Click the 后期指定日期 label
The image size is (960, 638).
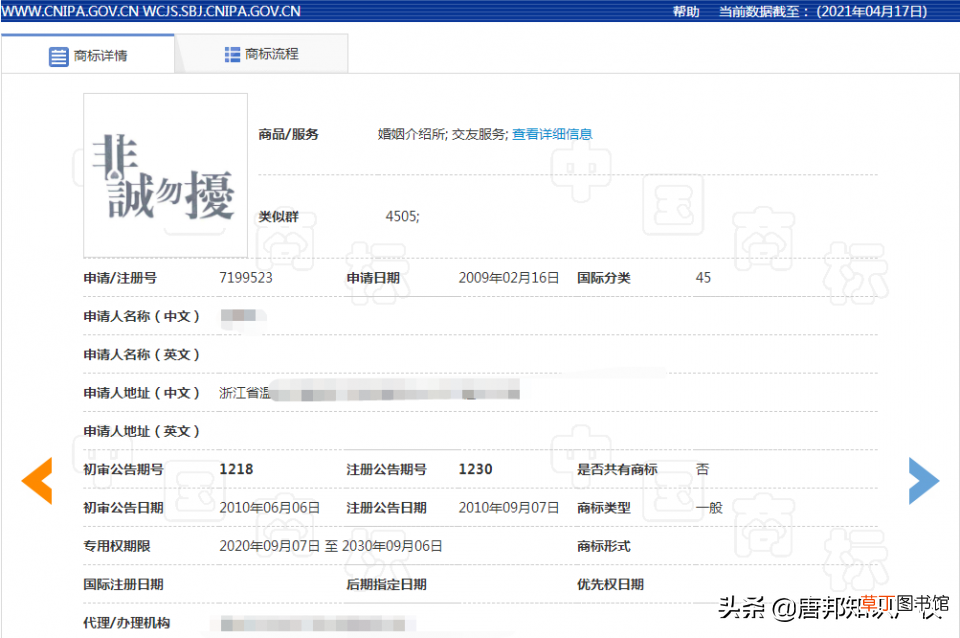386,584
